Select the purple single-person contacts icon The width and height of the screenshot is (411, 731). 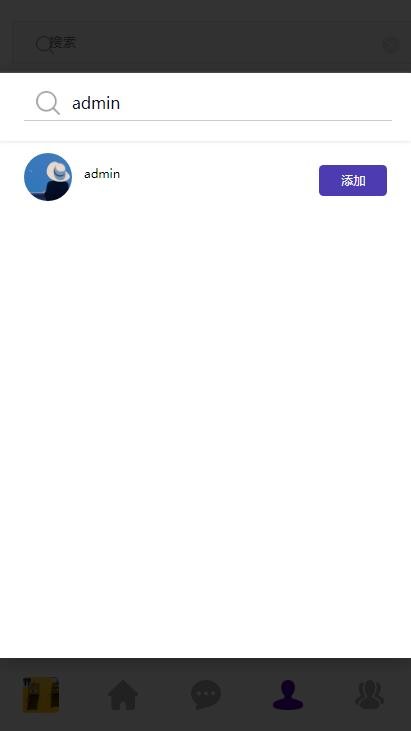point(288,695)
